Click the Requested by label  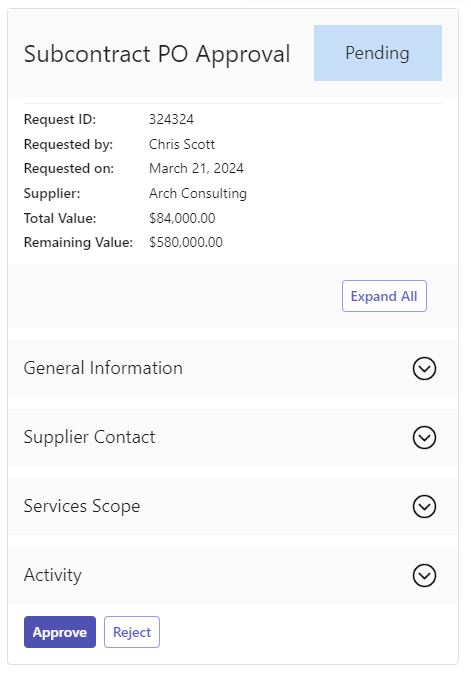(68, 144)
